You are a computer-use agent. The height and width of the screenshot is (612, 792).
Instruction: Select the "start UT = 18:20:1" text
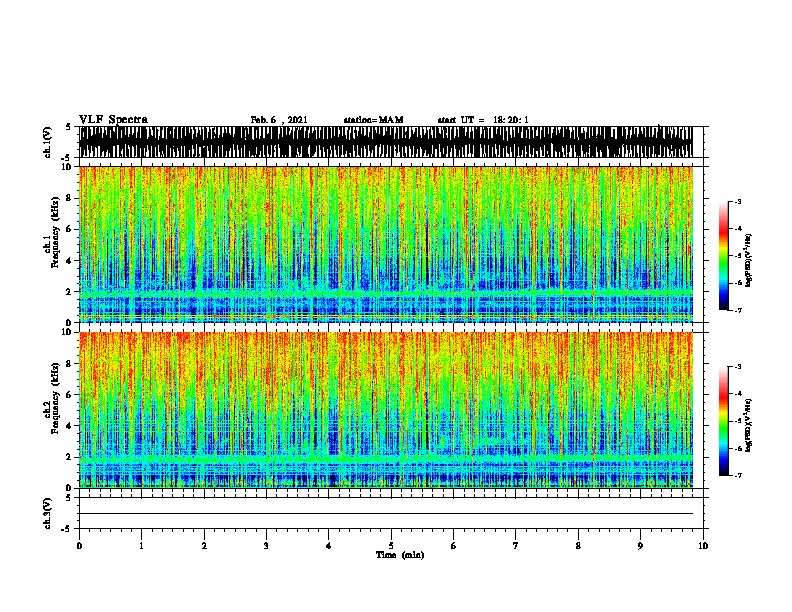[x=483, y=120]
